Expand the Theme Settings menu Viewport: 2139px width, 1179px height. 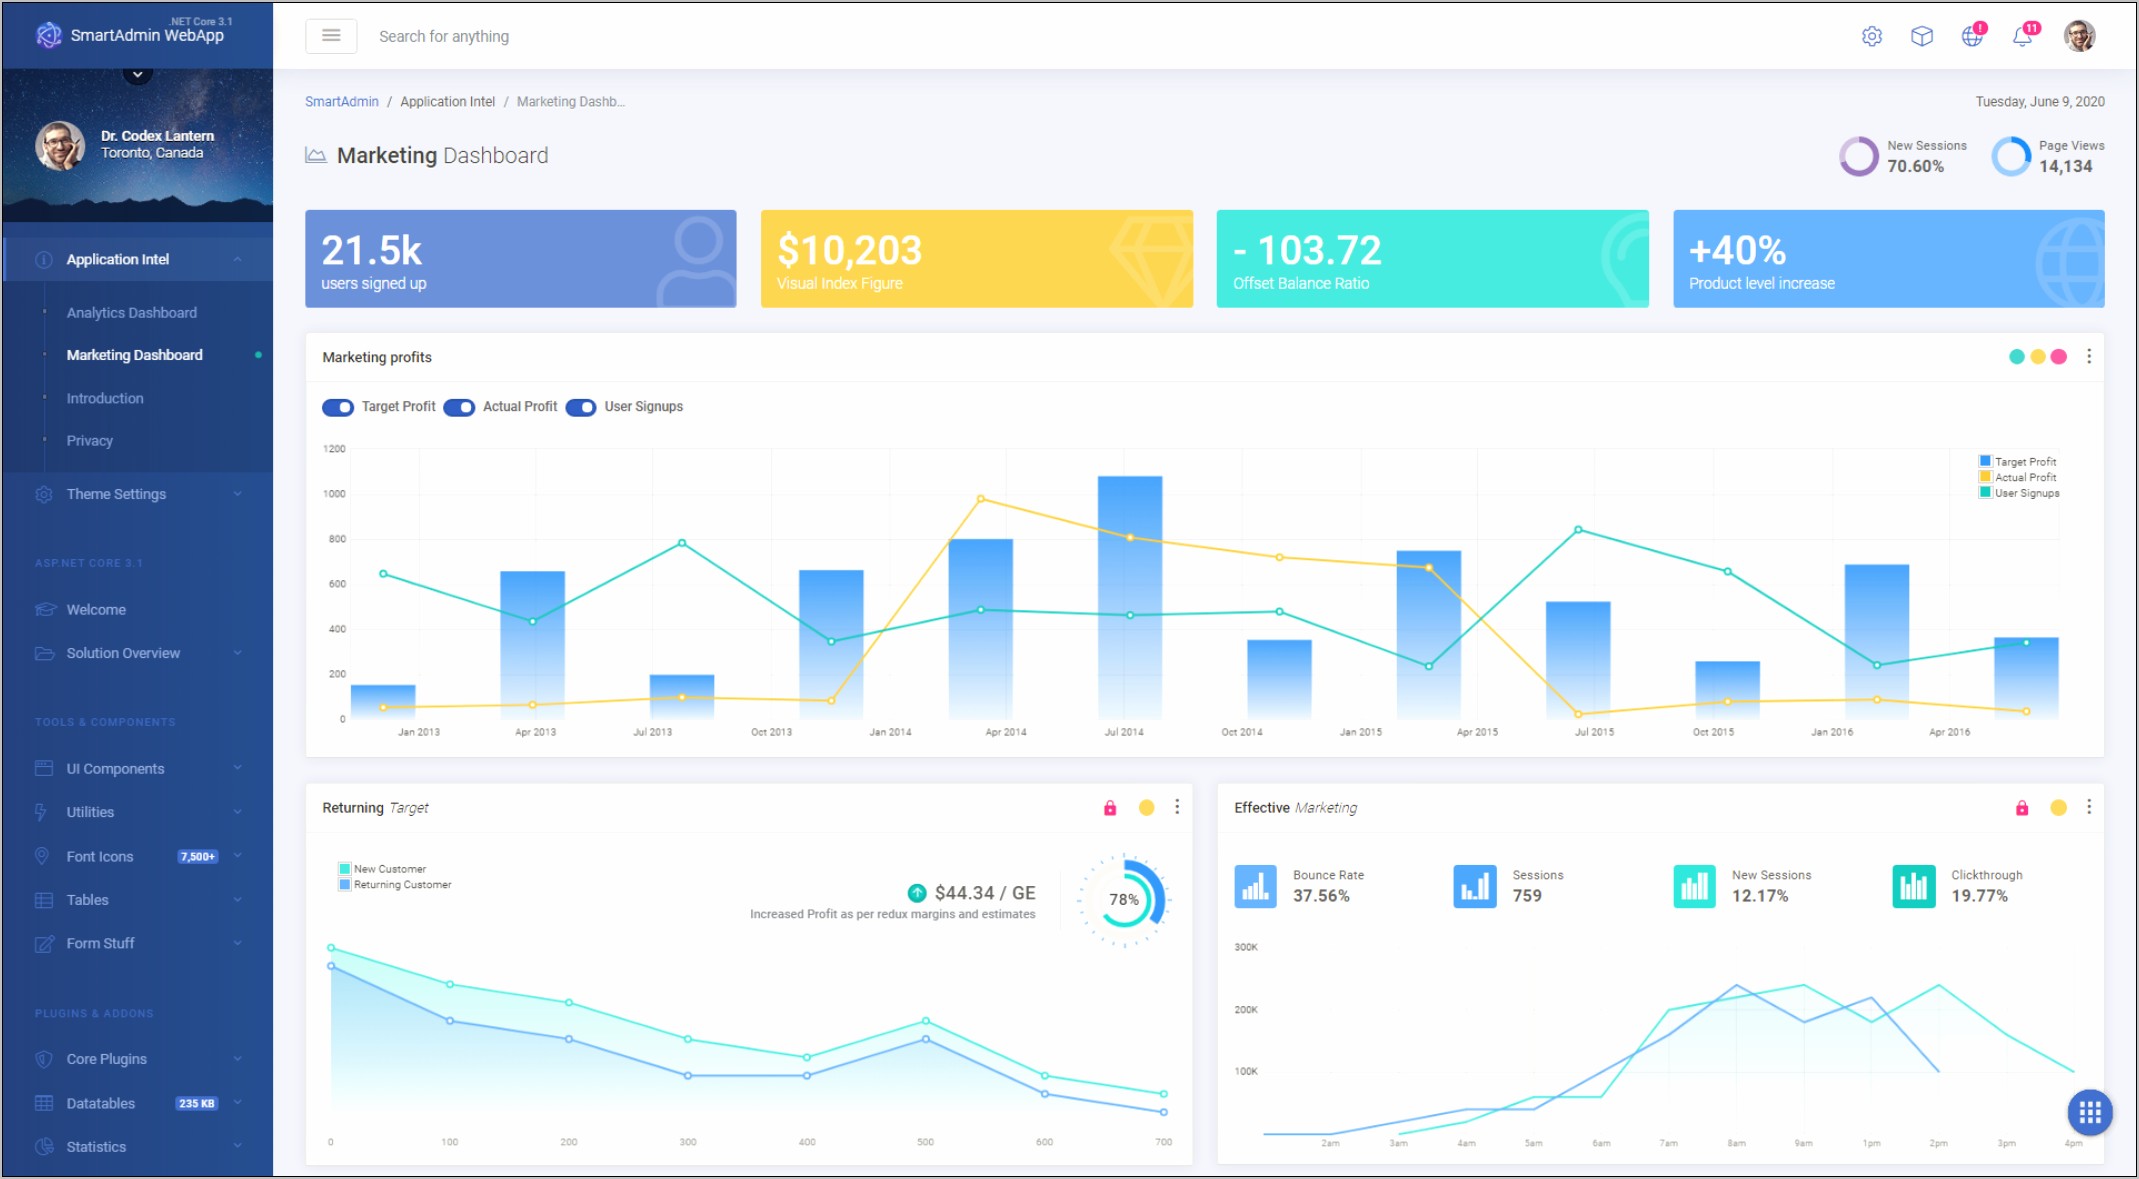pyautogui.click(x=138, y=494)
